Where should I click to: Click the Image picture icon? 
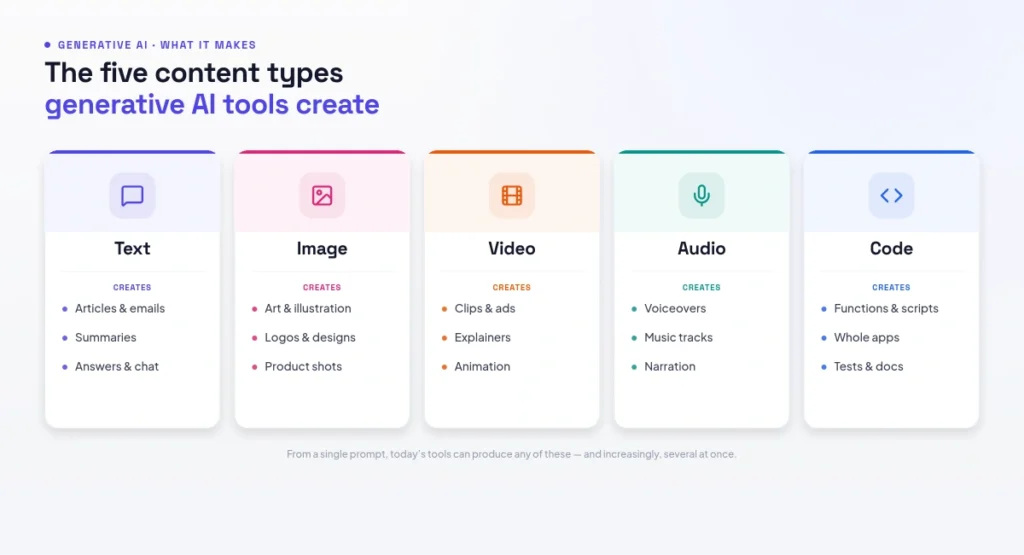[x=322, y=195]
